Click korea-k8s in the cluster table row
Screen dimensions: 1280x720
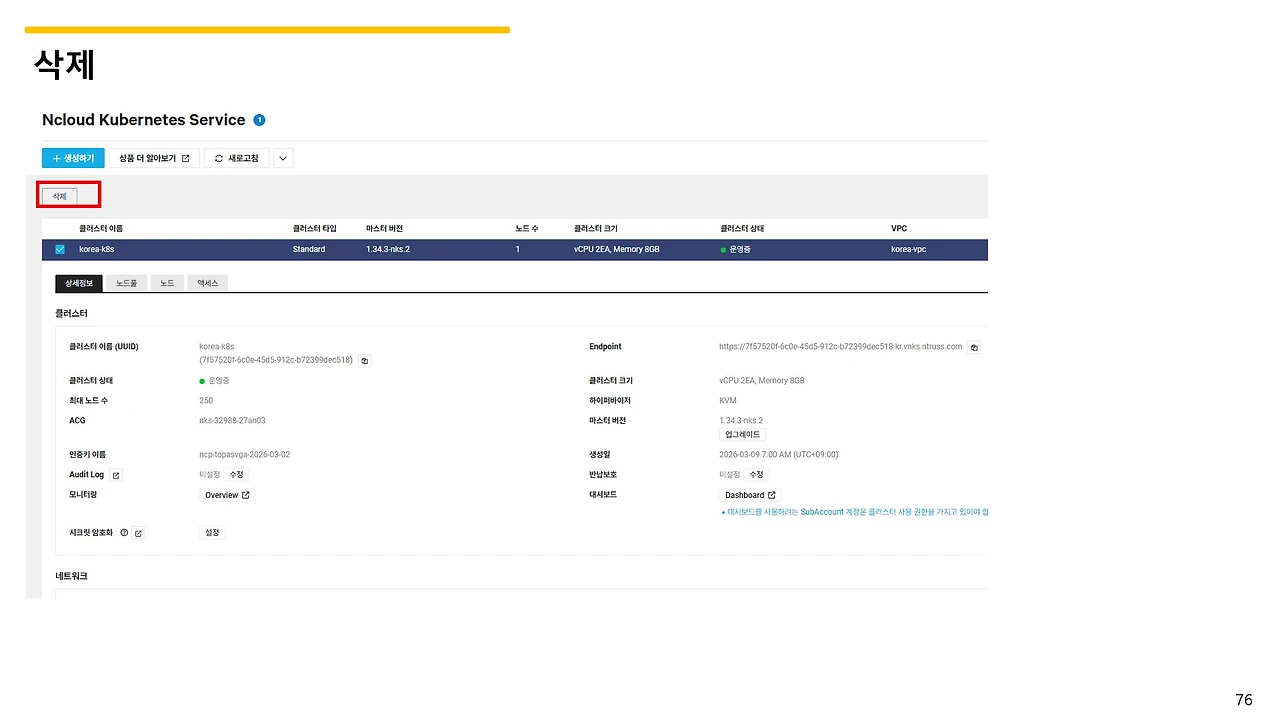pyautogui.click(x=97, y=249)
